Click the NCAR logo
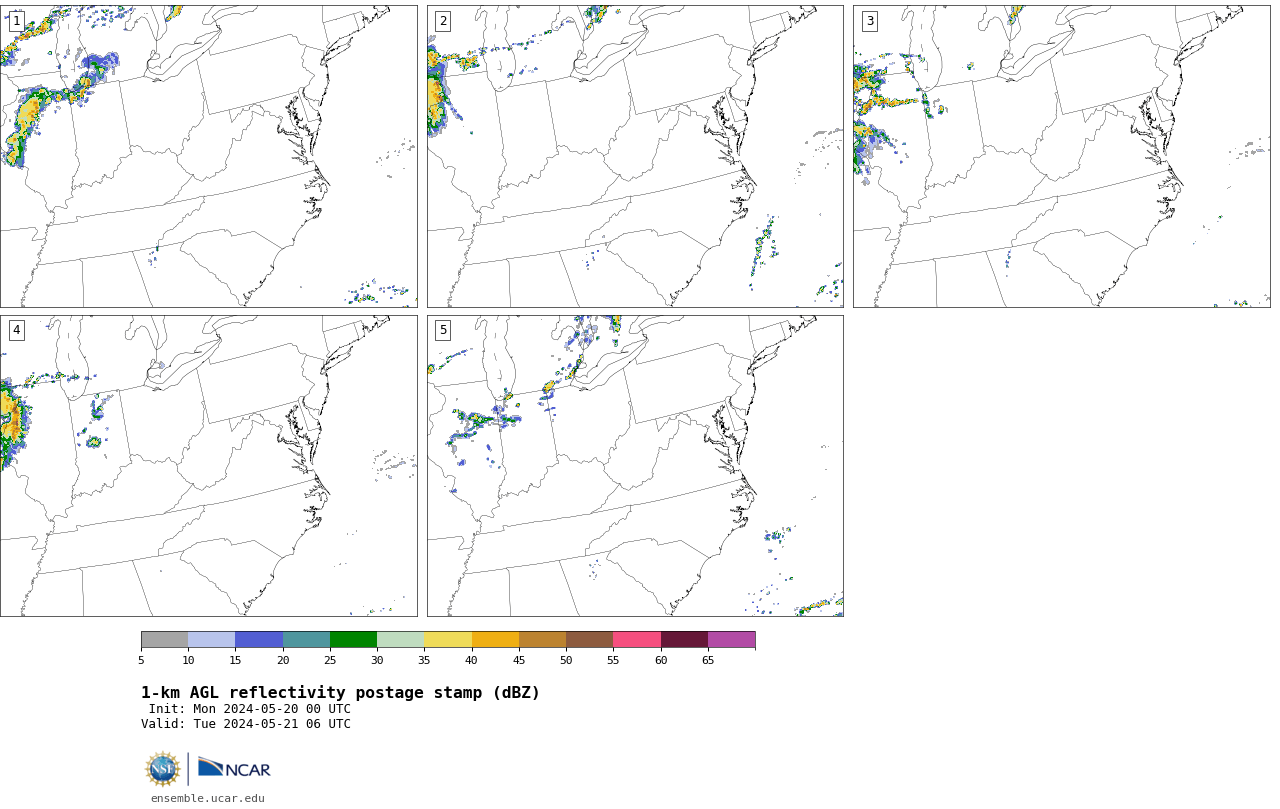 click(234, 768)
